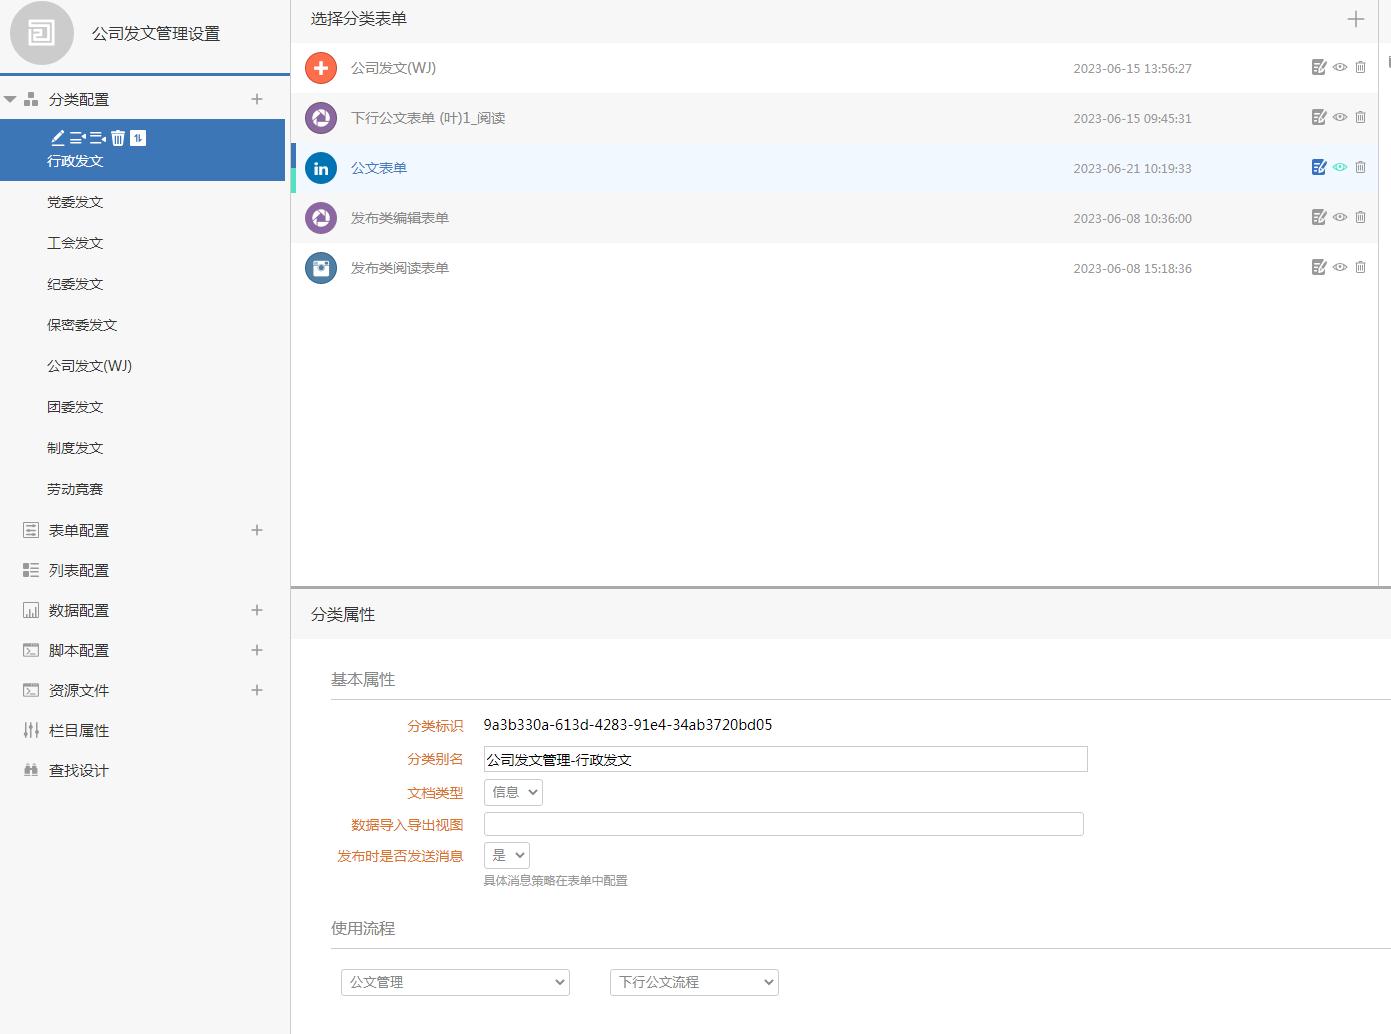1391x1034 pixels.
Task: Click the sort arrows icon above 行政发文
Action: (138, 138)
